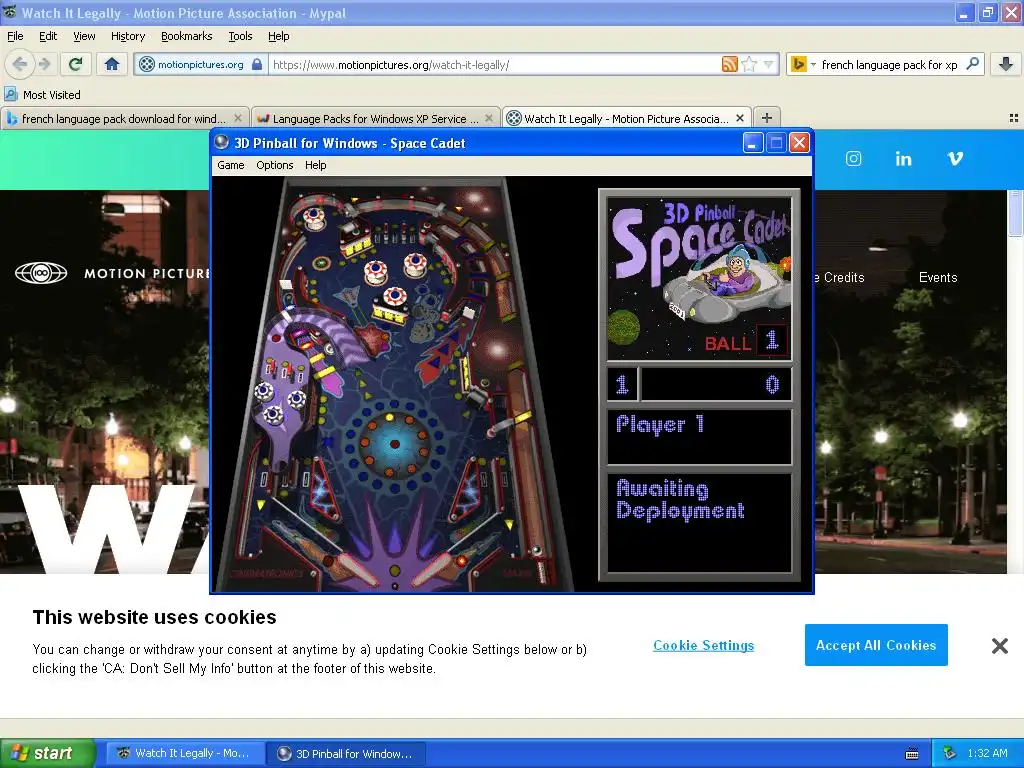Screen dimensions: 1024x768
Task: Open the browser History menu
Action: pos(128,36)
